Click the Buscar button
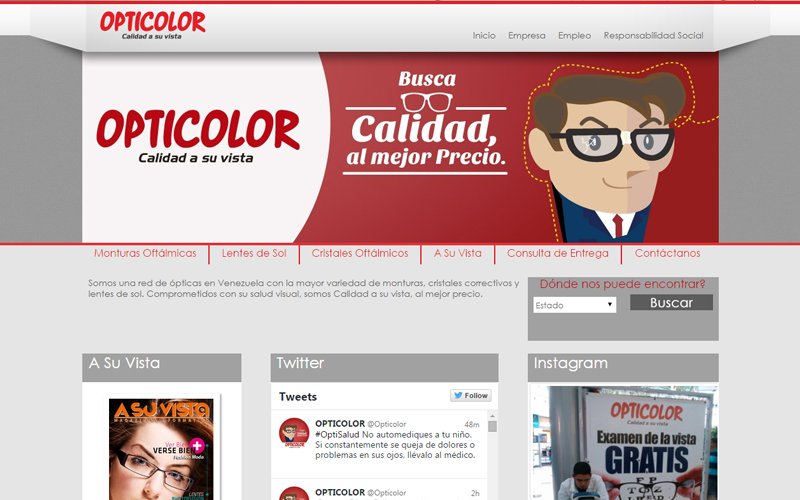This screenshot has width=800, height=500. (671, 303)
